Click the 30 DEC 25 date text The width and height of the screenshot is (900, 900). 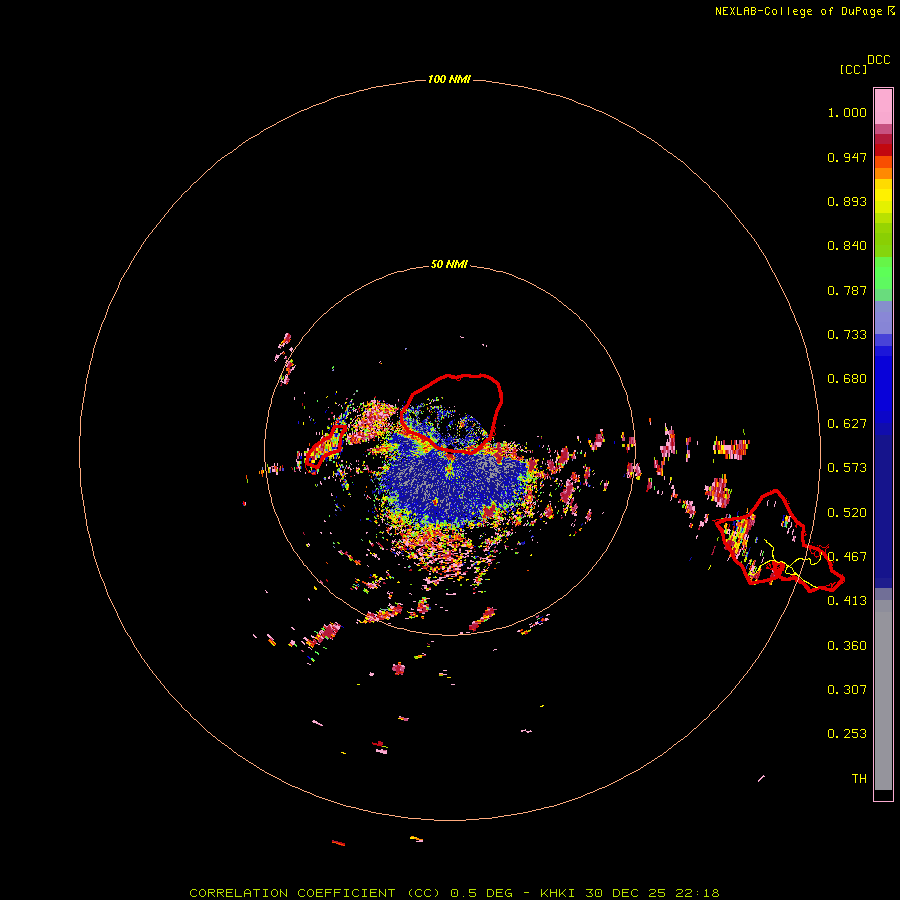[626, 893]
